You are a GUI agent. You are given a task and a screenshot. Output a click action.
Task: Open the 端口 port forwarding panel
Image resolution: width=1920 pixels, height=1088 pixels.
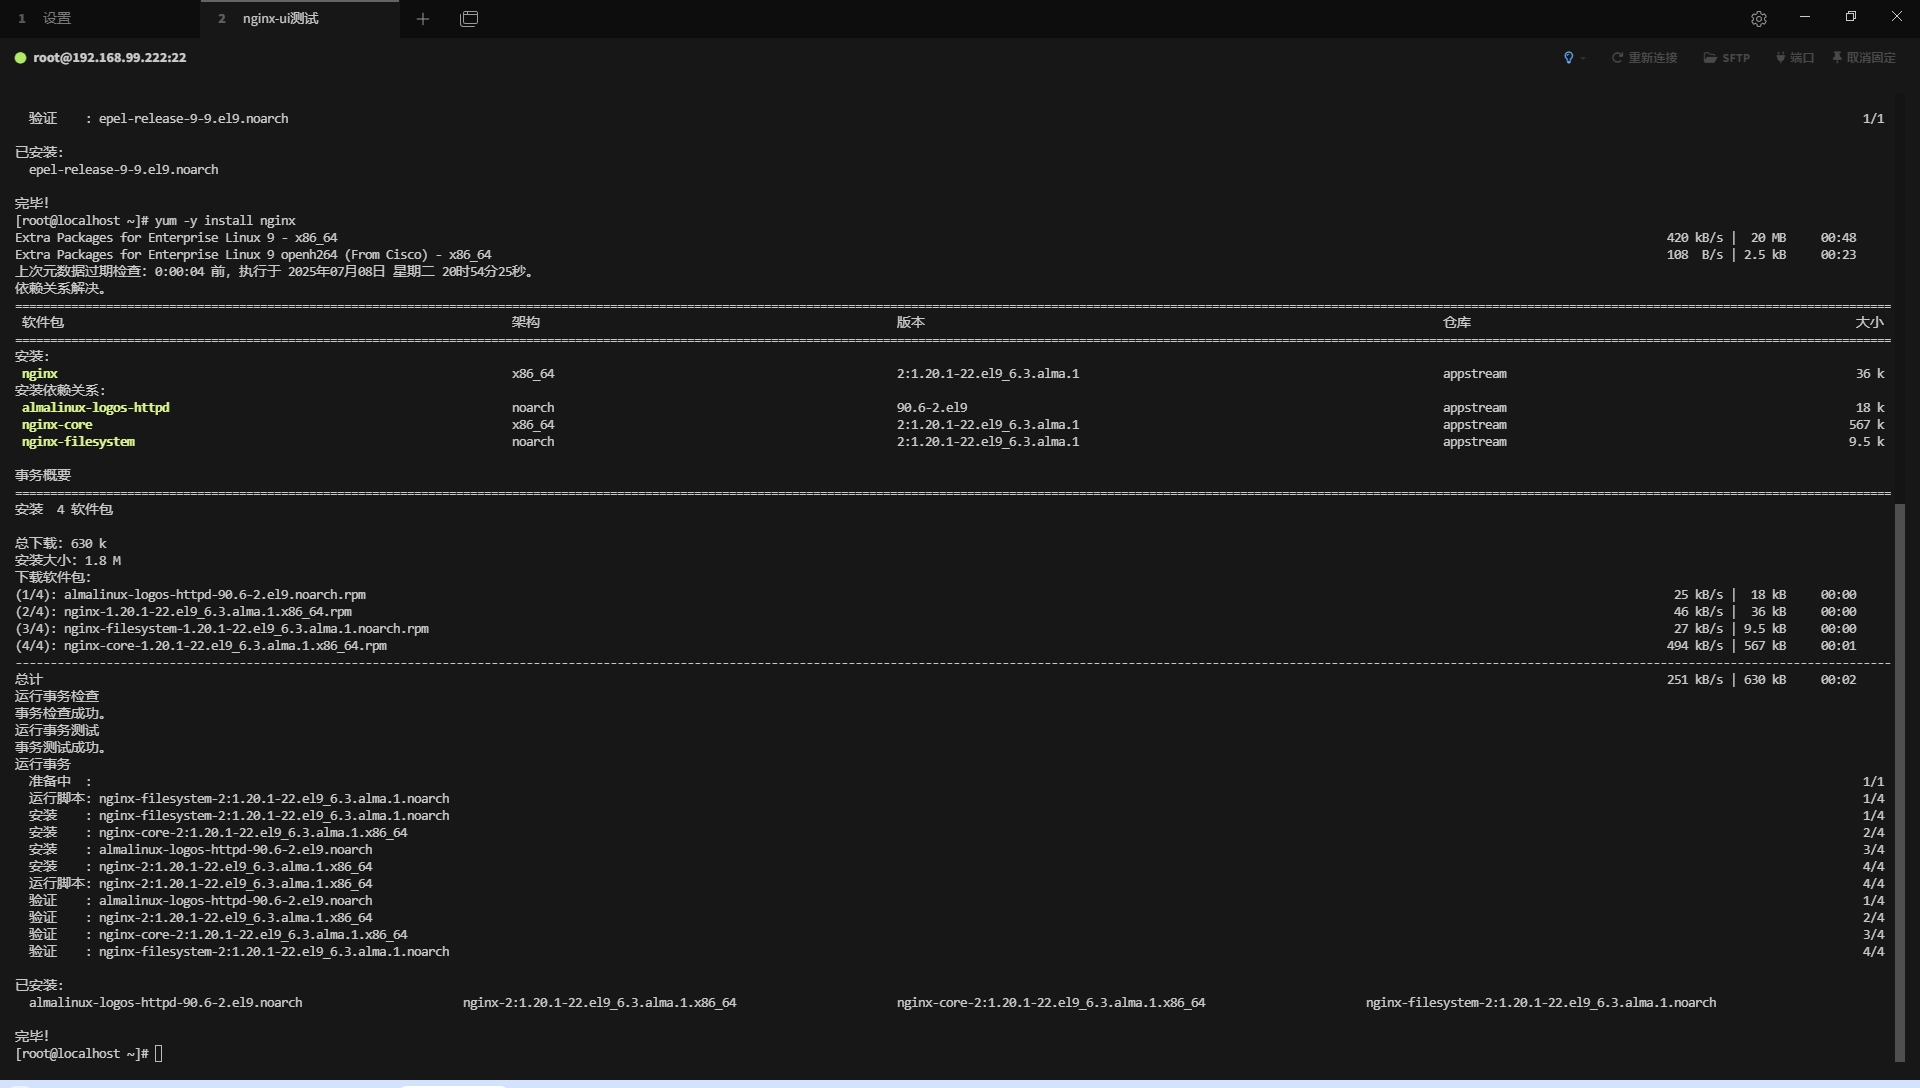pos(1795,58)
